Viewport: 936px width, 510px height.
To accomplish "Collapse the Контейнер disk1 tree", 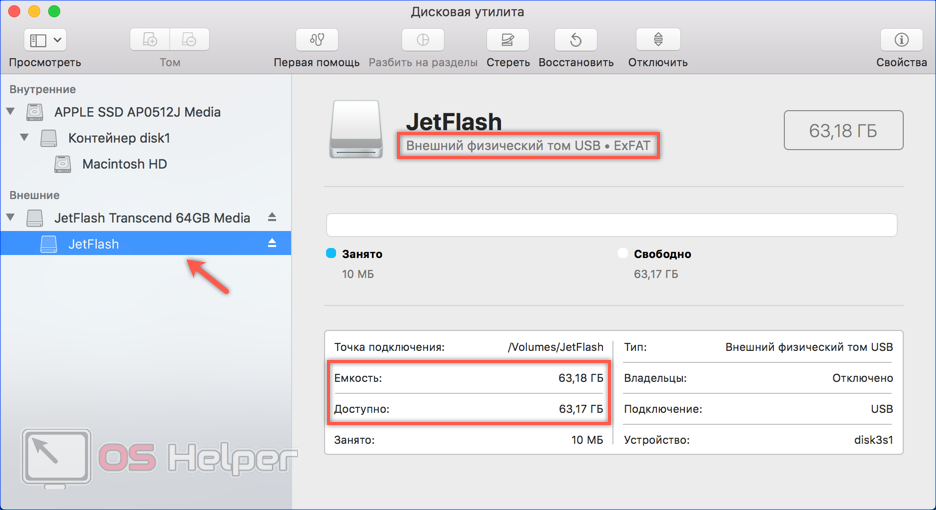I will pyautogui.click(x=24, y=138).
